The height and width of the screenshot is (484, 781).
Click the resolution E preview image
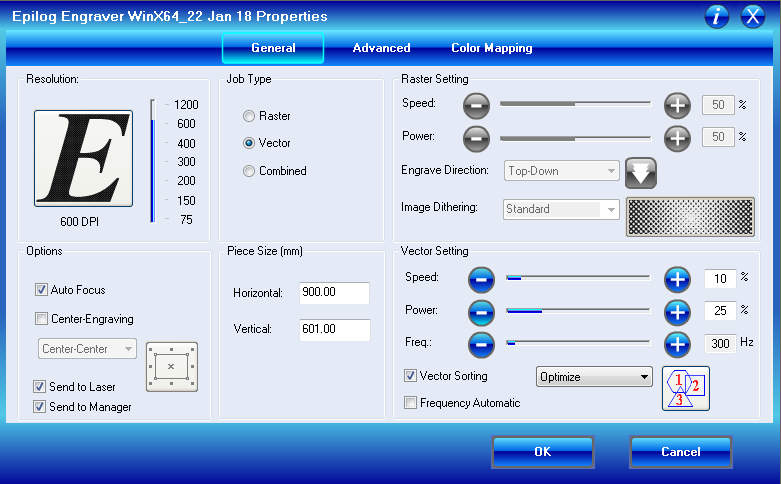pos(83,158)
